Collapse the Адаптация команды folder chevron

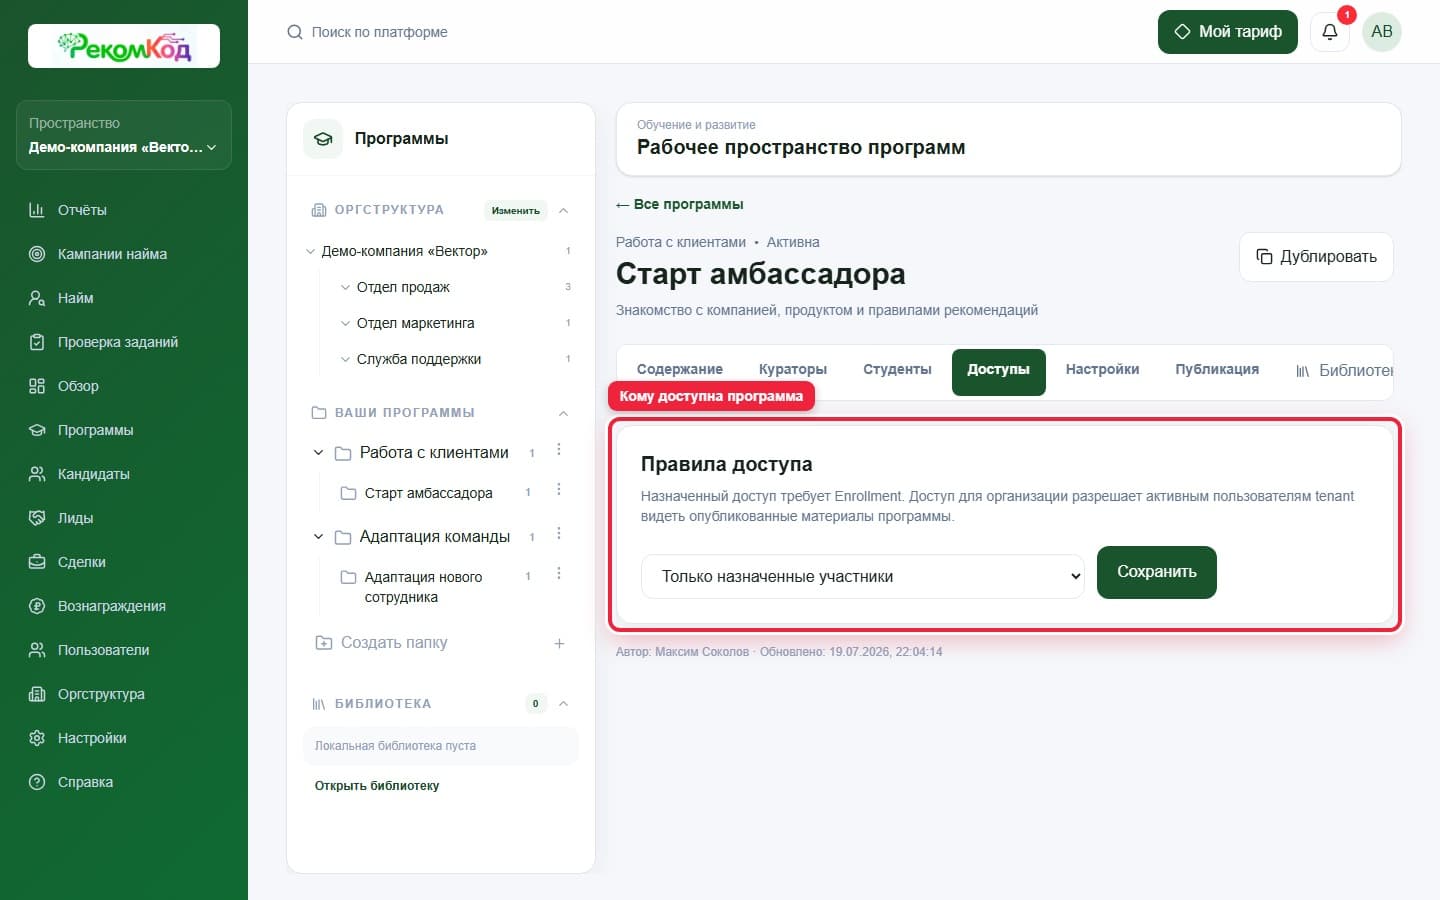click(x=318, y=537)
